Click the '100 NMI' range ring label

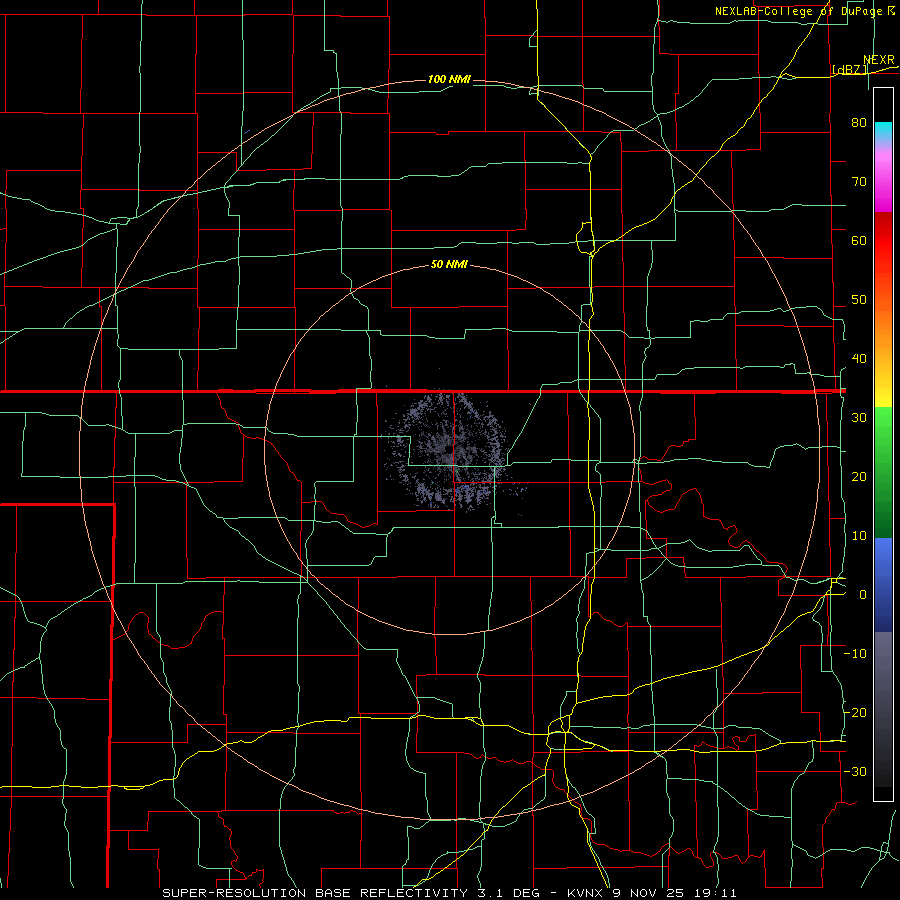point(449,79)
